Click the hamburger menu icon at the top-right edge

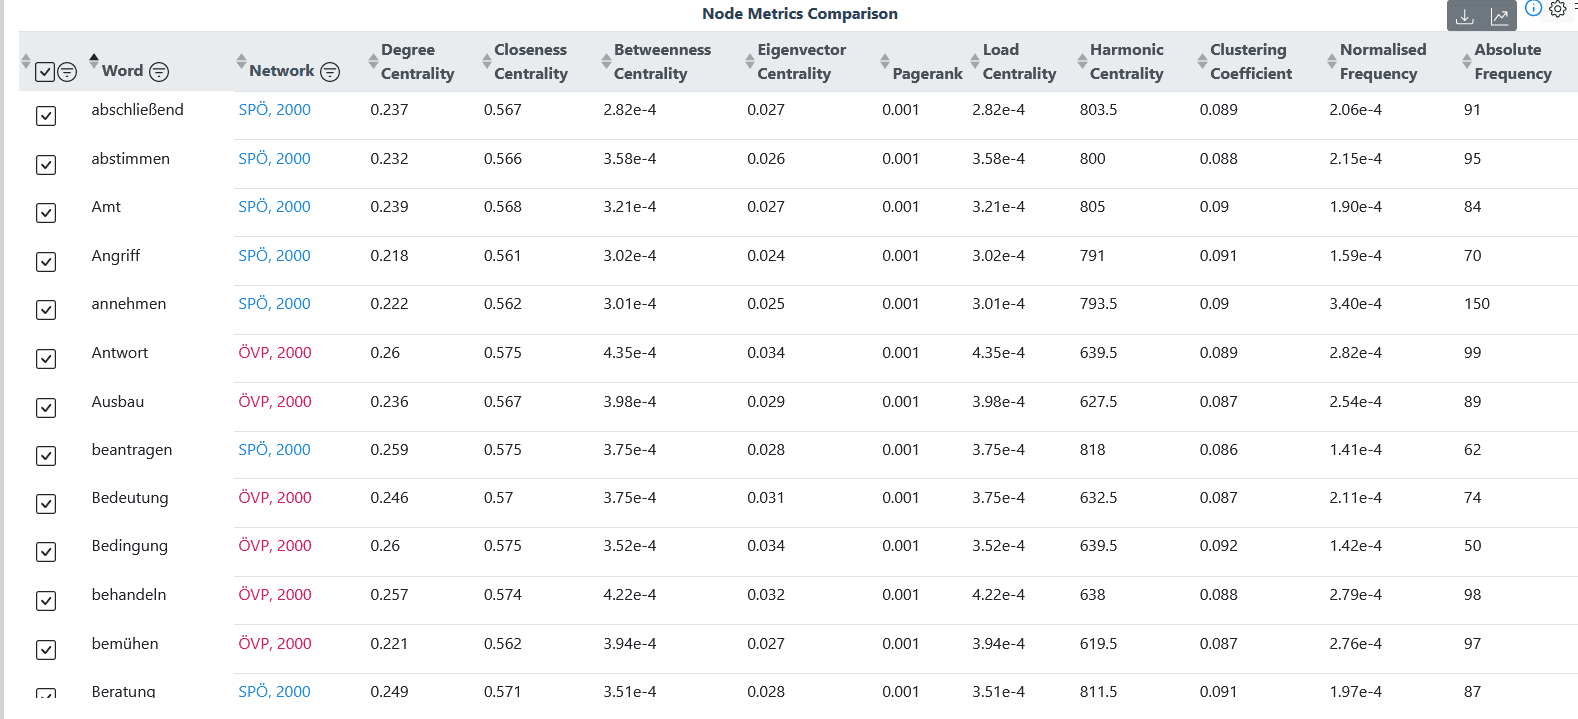pyautogui.click(x=1574, y=8)
